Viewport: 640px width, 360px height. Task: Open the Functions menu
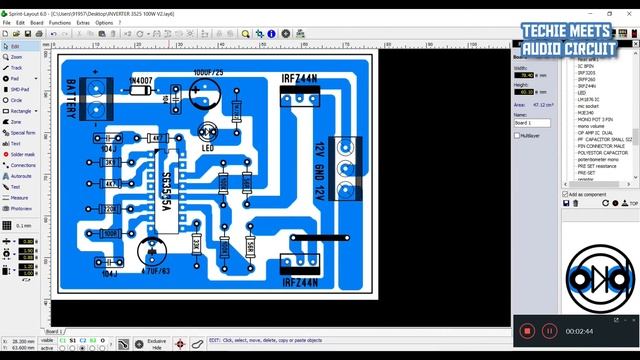point(60,23)
